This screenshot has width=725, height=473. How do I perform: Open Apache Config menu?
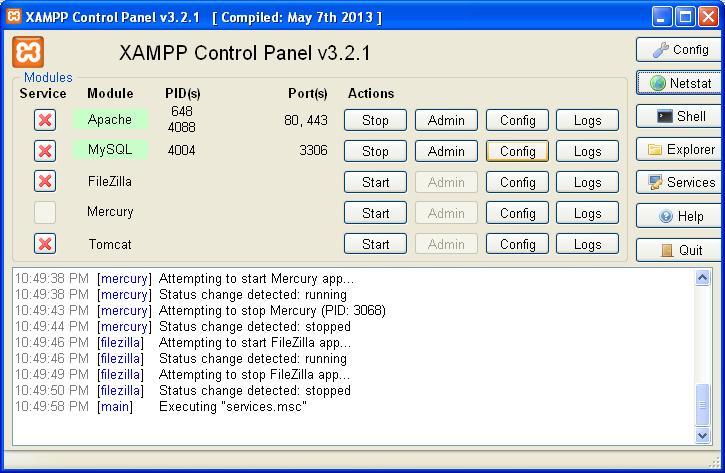point(517,120)
